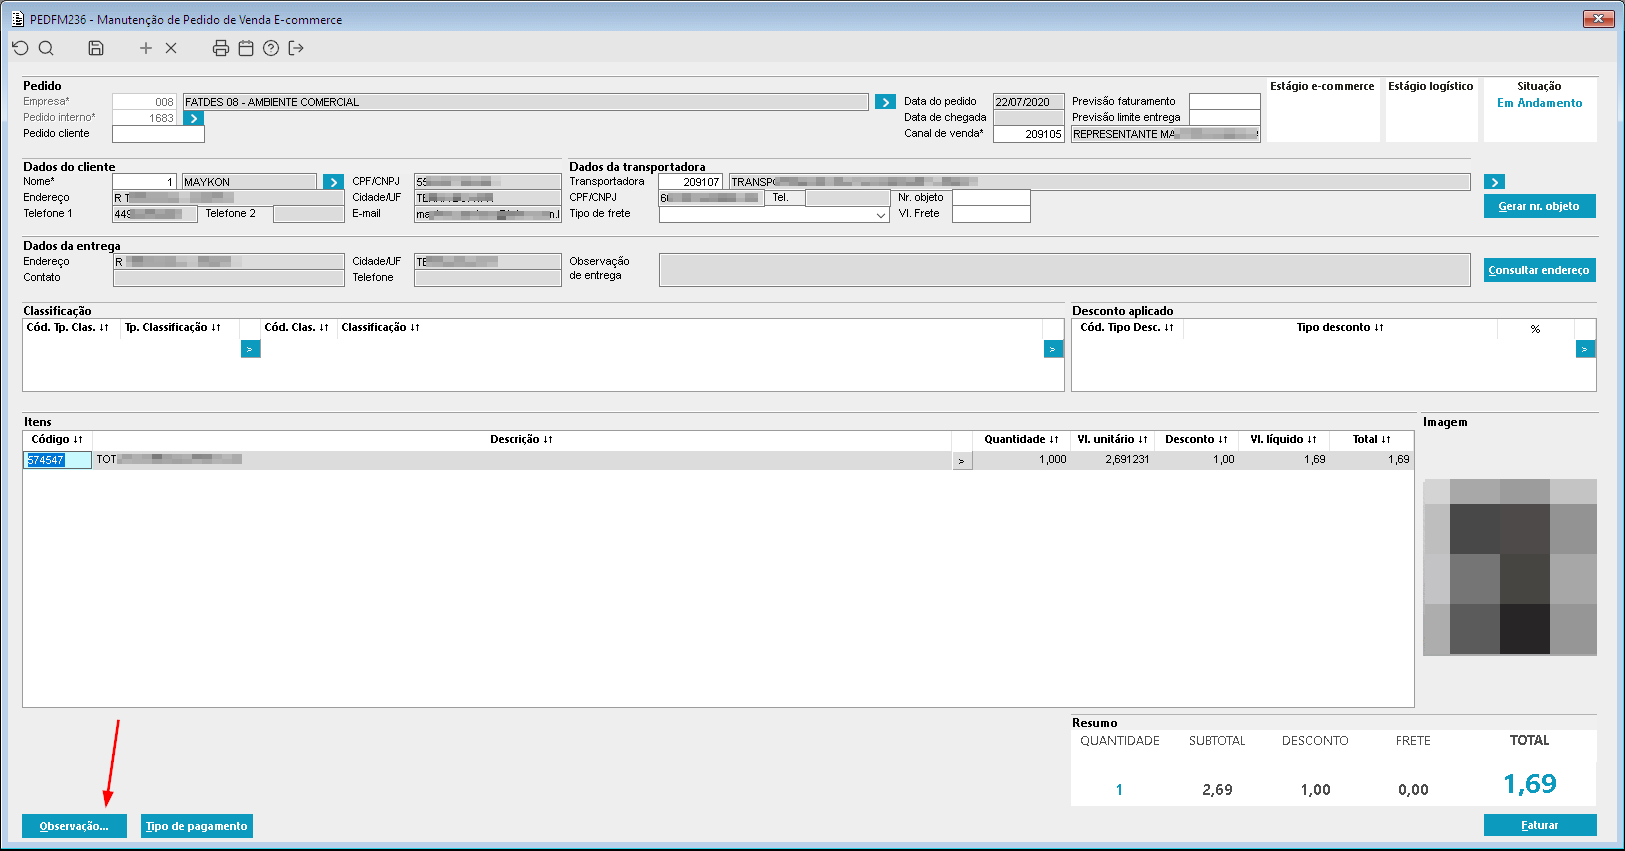Open search with the magnifier icon
Screen dimensions: 1625x851
click(46, 48)
